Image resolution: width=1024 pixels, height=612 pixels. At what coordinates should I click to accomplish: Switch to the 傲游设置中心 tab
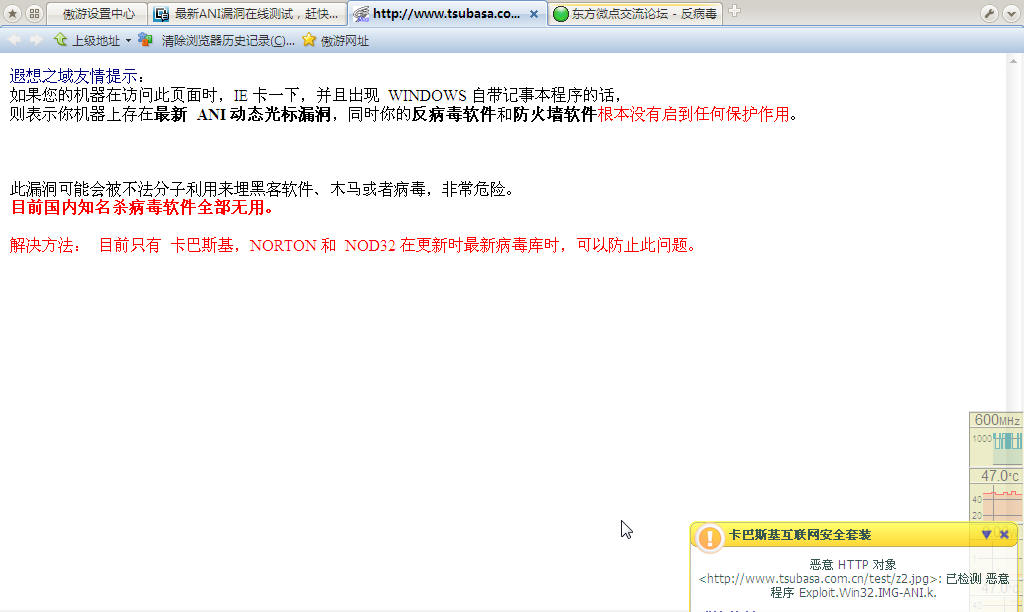(x=97, y=14)
